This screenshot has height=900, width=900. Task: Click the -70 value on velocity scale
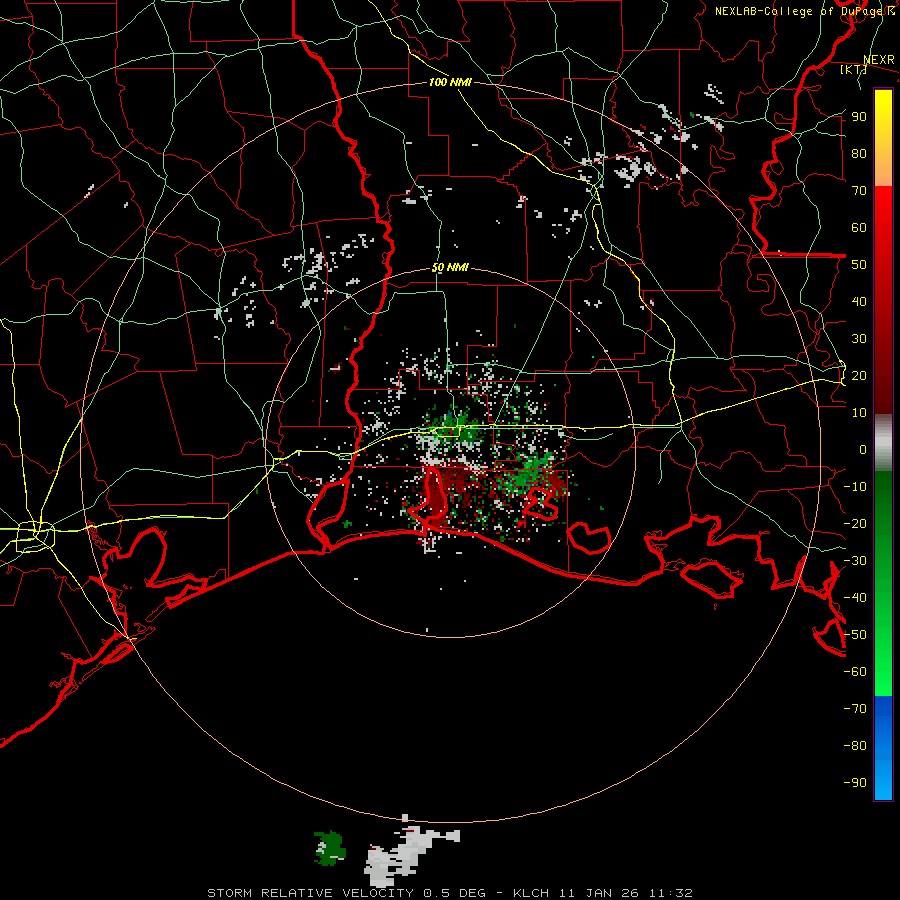coord(855,709)
